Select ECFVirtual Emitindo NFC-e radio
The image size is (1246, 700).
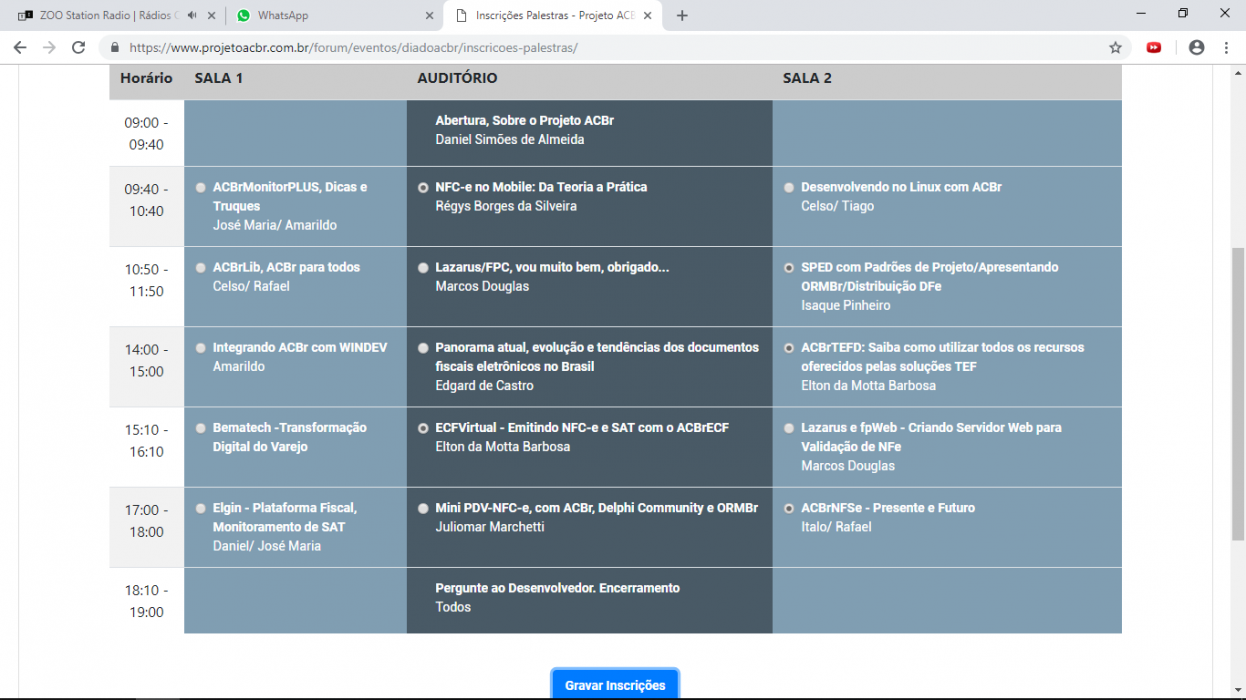(423, 427)
